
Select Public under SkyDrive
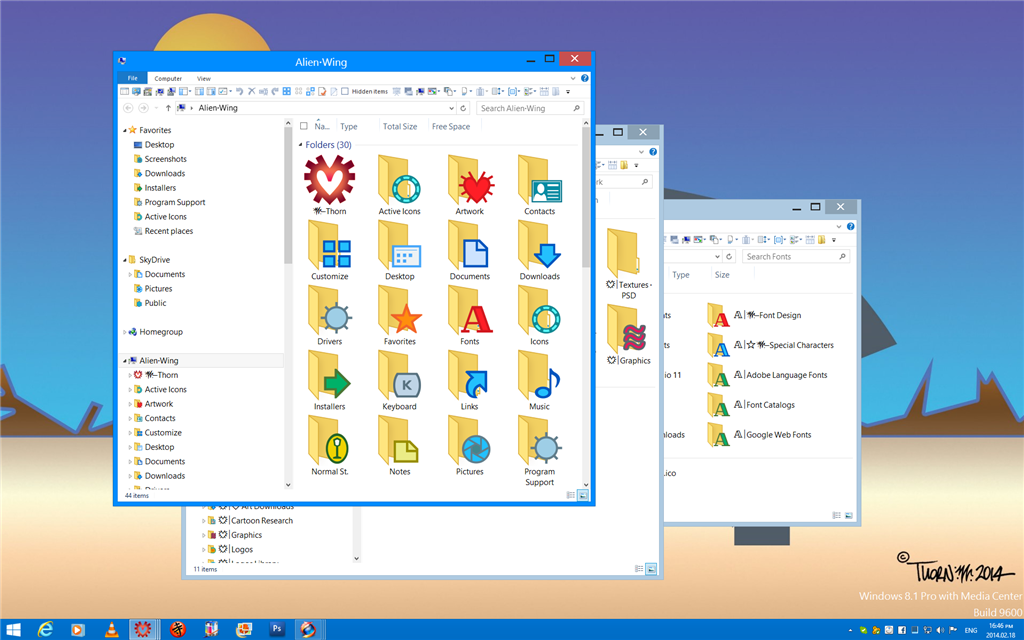click(155, 303)
